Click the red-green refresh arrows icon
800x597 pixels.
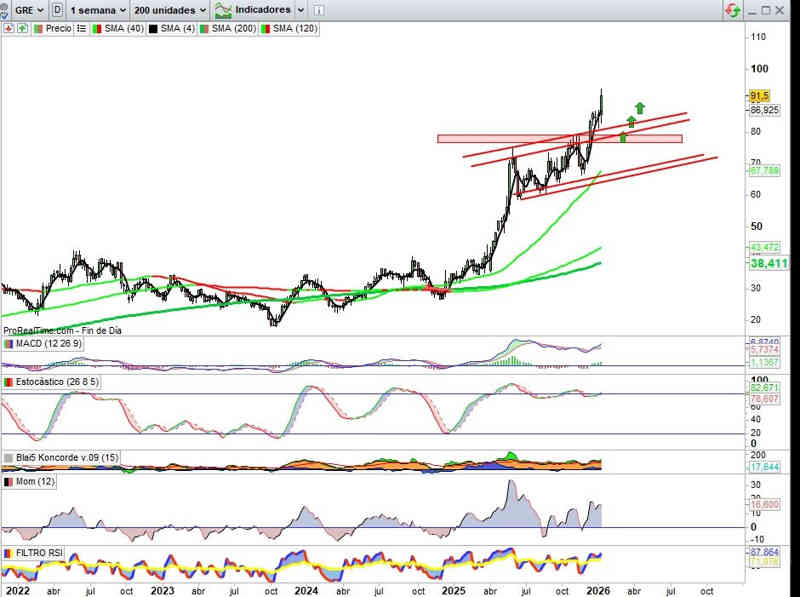[733, 10]
